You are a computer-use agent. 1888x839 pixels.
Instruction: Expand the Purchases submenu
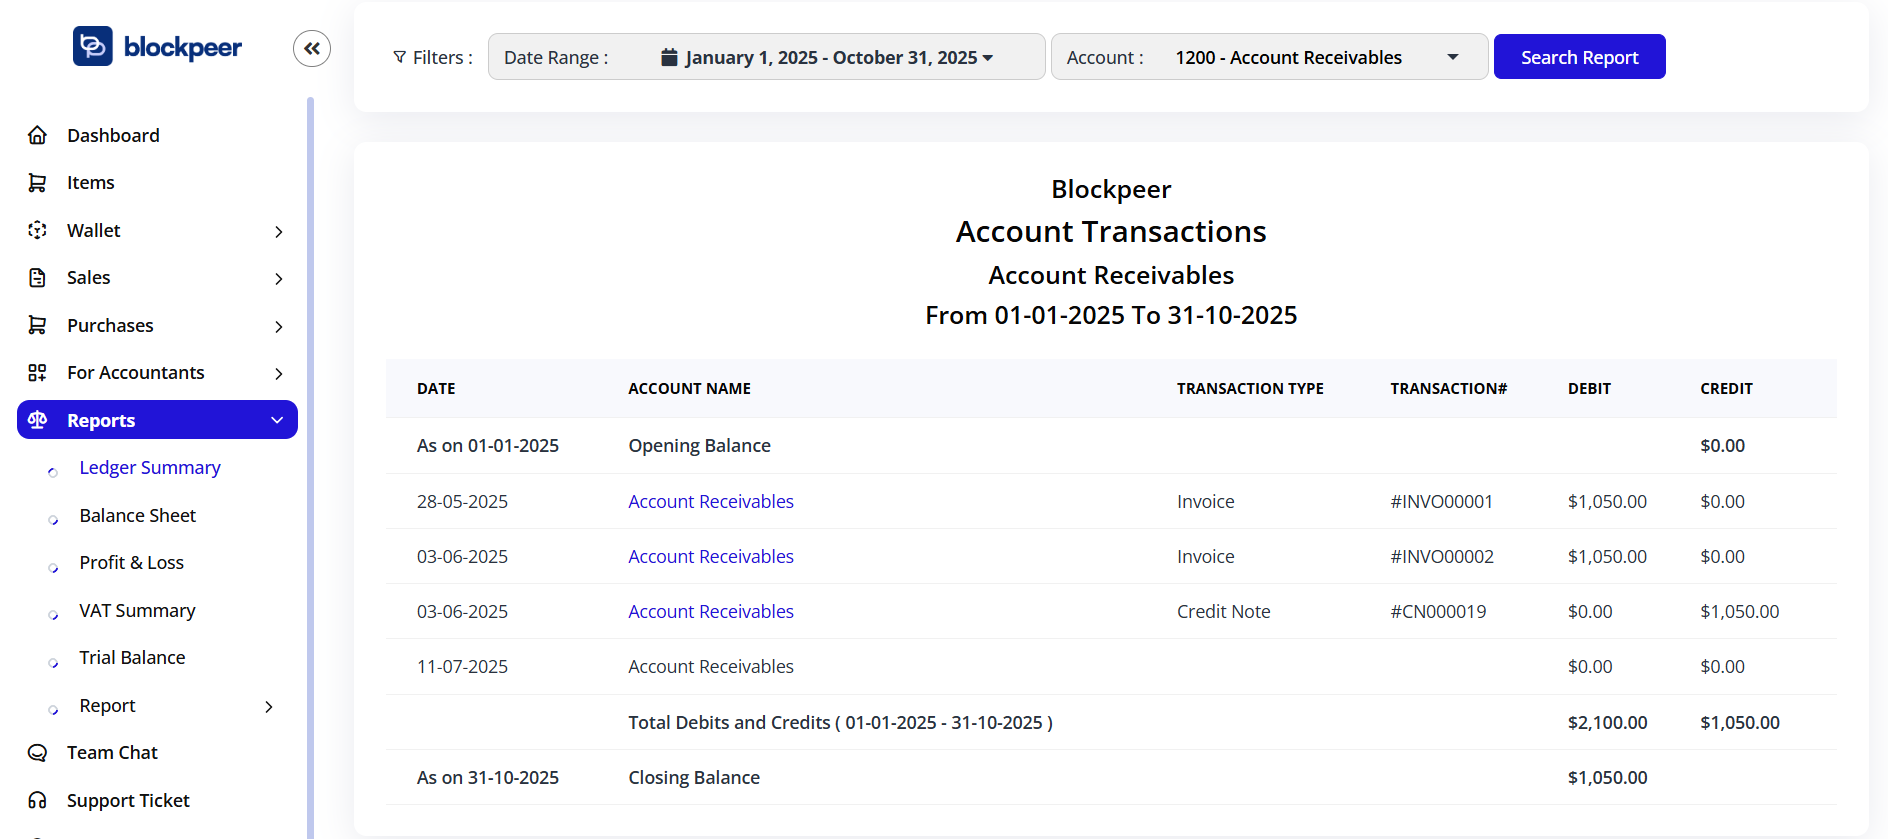[279, 326]
